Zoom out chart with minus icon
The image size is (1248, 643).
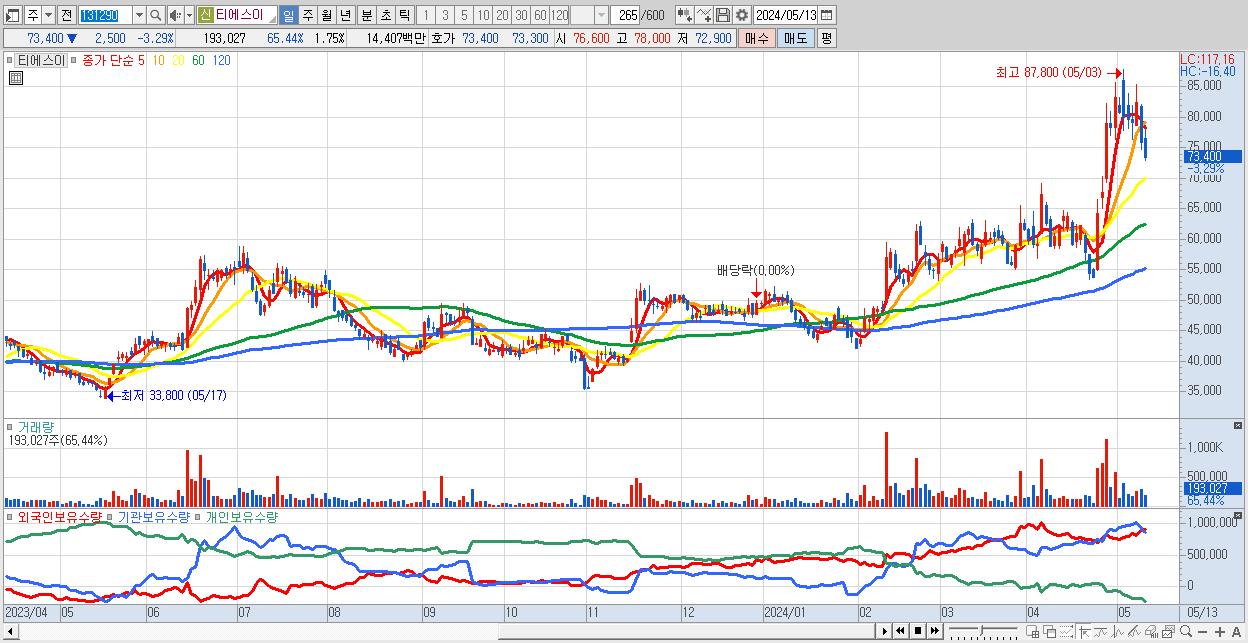[1202, 631]
